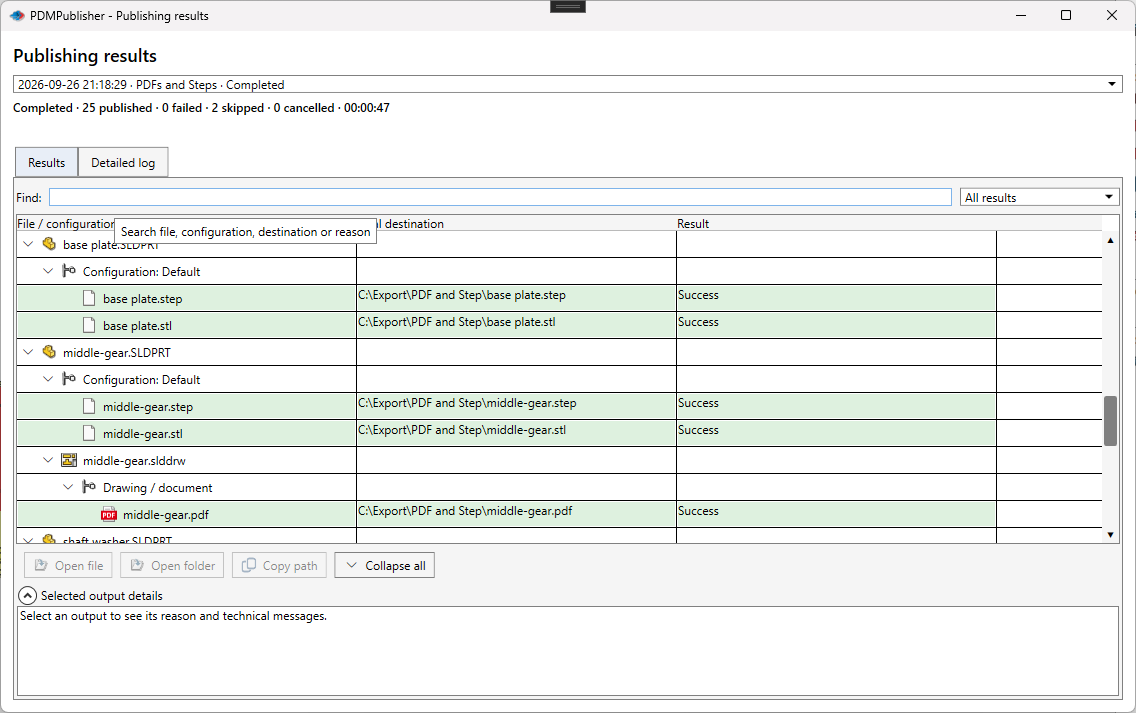Viewport: 1136px width, 713px height.
Task: Click path C:\Export\PDF and Step\middle-gear.pdf
Action: coord(465,511)
